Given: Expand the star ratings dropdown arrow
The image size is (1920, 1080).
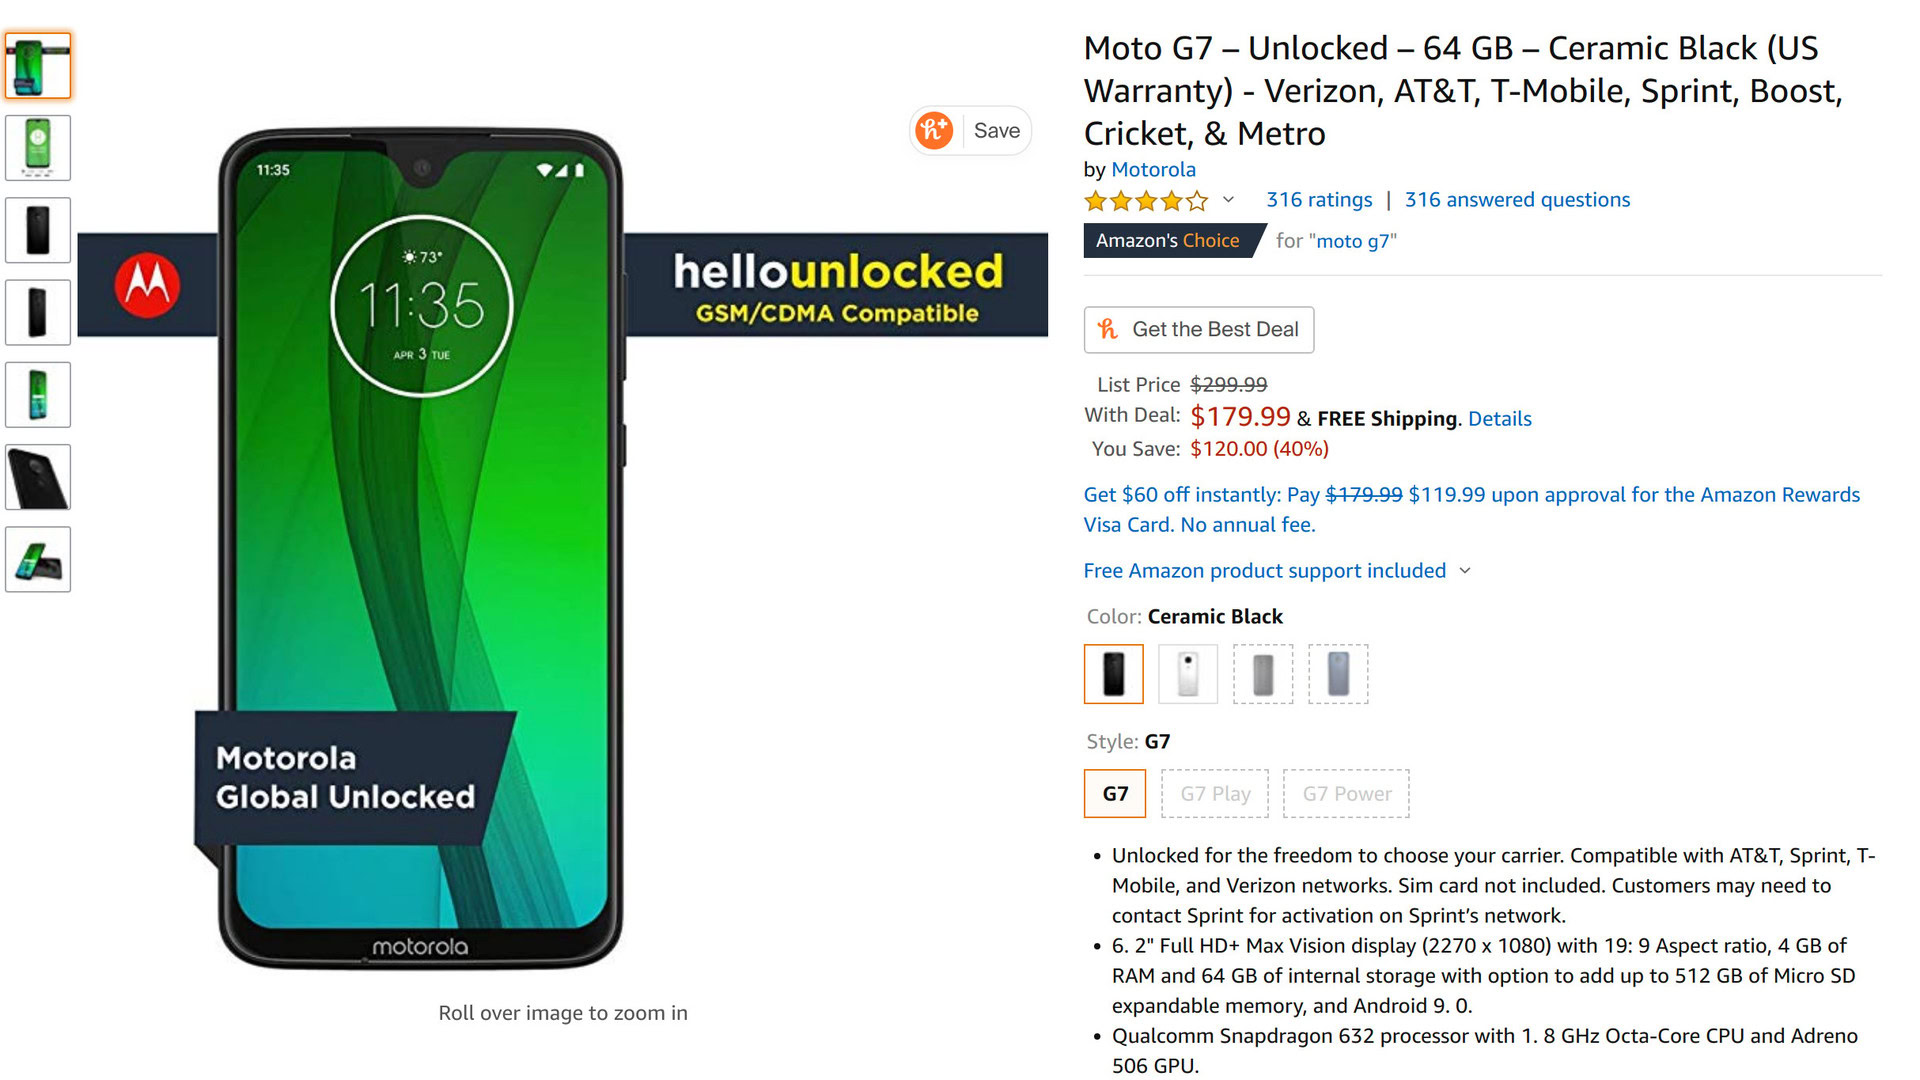Looking at the screenshot, I should point(1229,200).
